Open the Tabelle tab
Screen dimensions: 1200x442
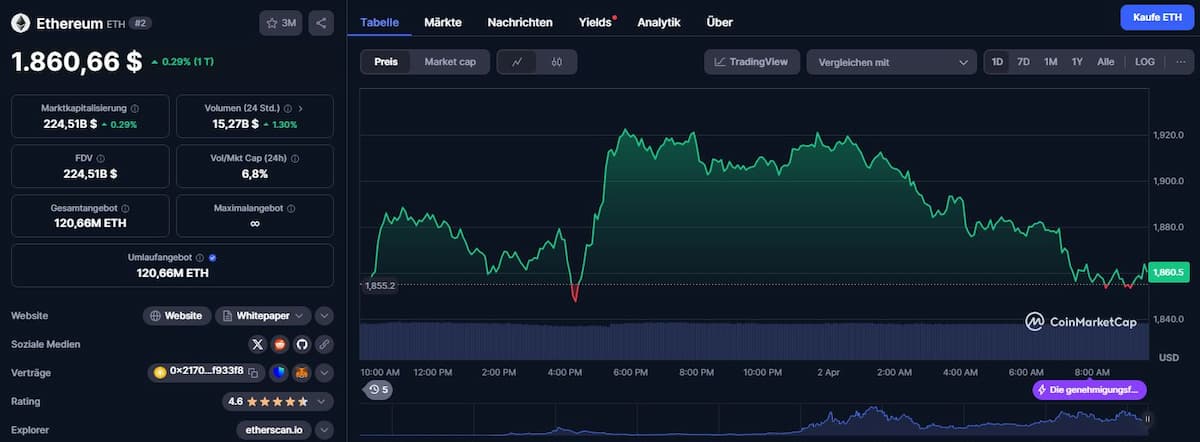pyautogui.click(x=379, y=22)
